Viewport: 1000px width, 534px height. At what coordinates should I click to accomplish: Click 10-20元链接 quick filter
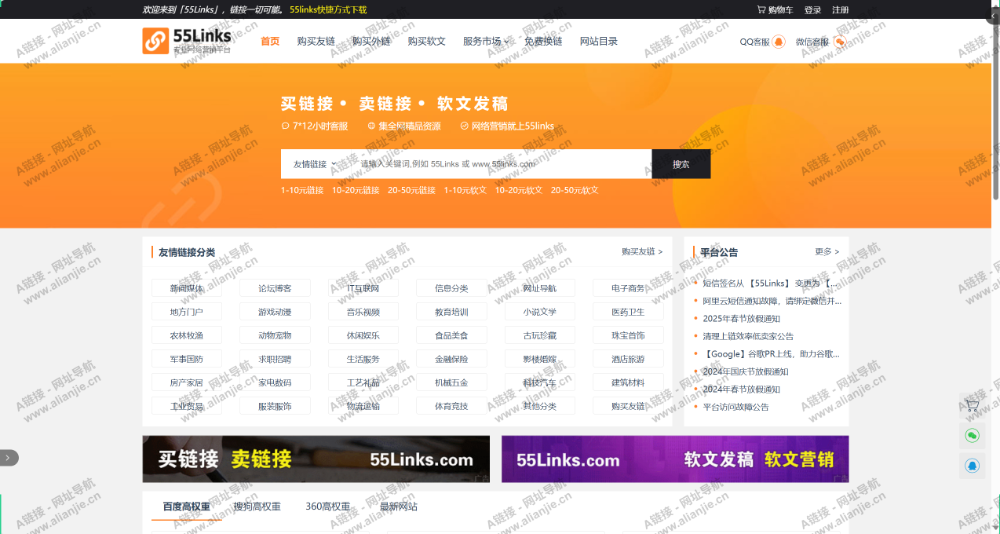pos(355,190)
